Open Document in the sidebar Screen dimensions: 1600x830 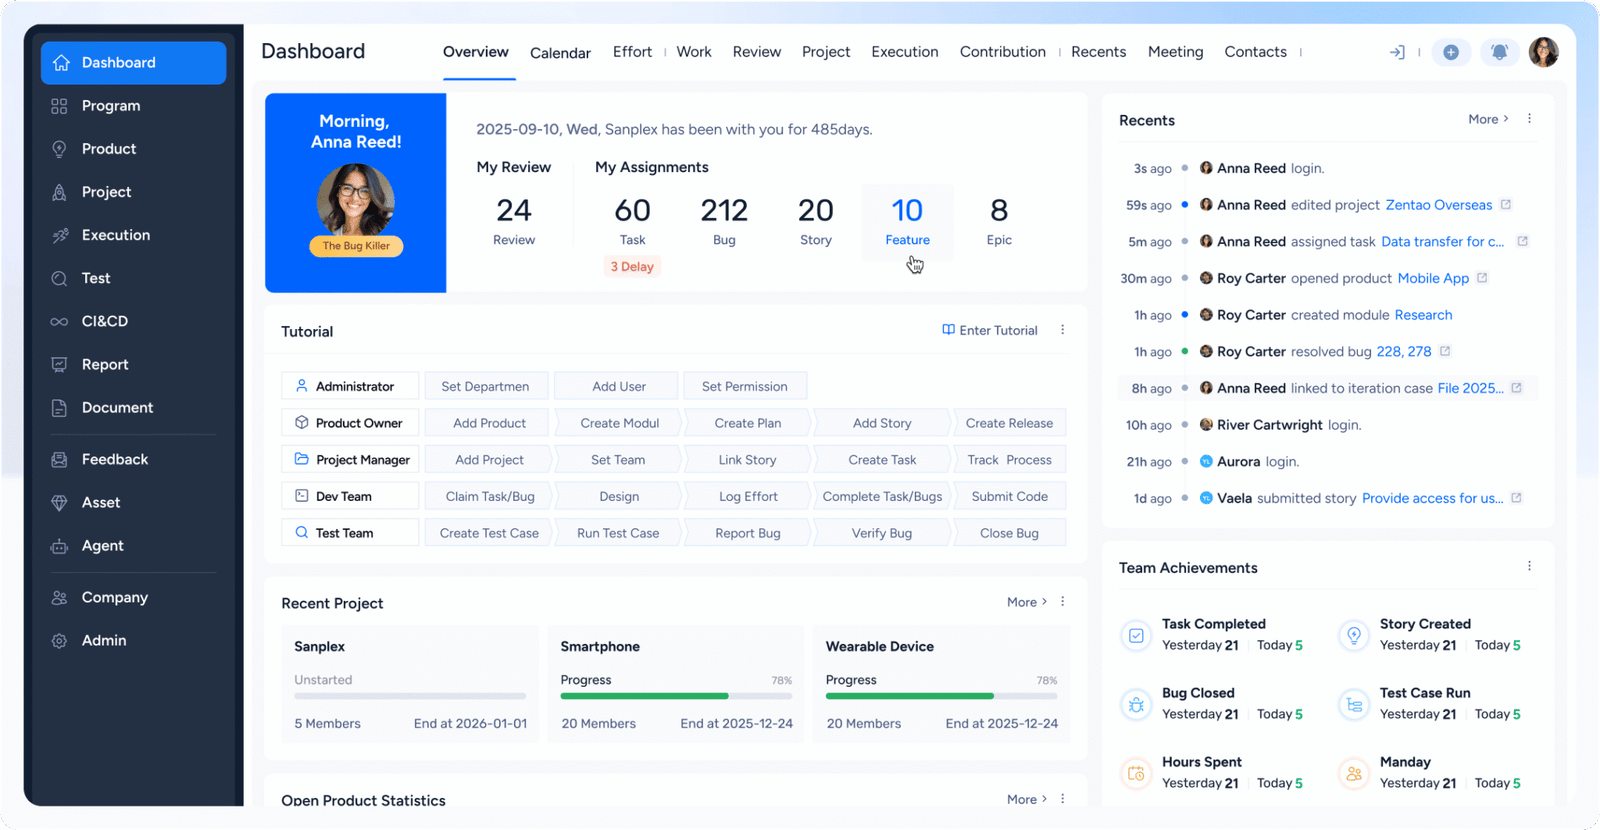tap(133, 407)
